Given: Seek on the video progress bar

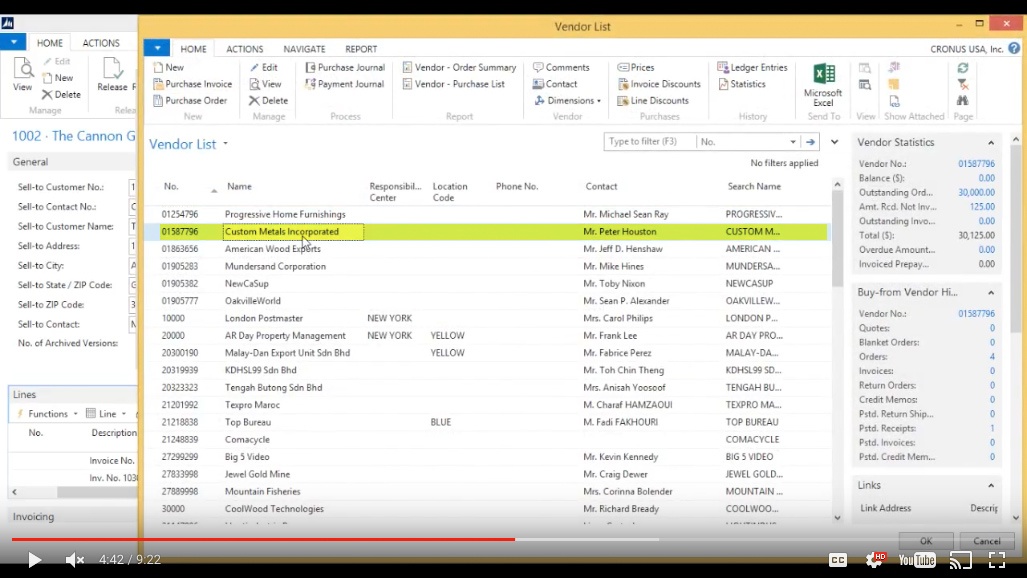Looking at the screenshot, I should point(514,539).
